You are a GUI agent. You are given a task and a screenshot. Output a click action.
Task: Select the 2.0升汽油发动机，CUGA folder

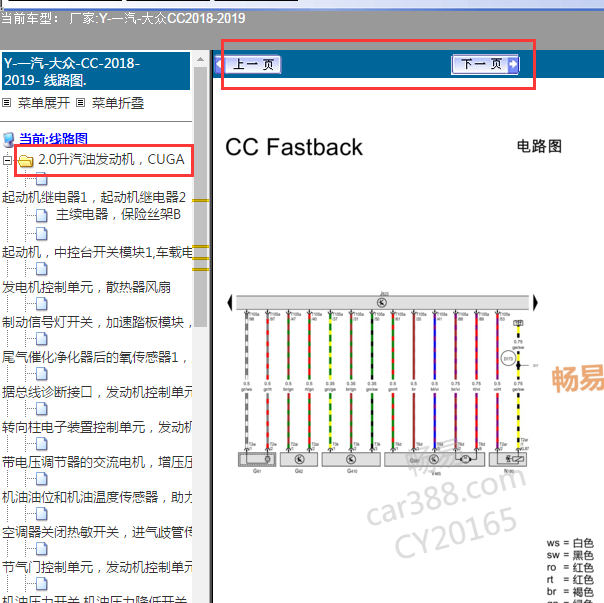tap(111, 159)
